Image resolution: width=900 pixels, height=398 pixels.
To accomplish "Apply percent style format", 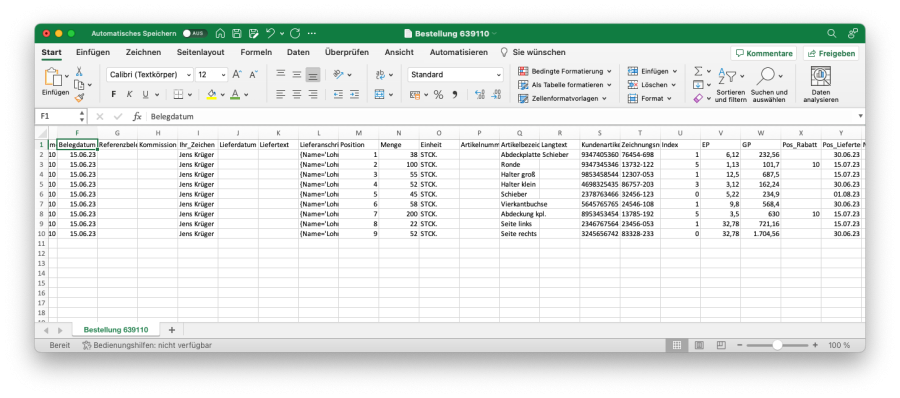I will click(439, 95).
